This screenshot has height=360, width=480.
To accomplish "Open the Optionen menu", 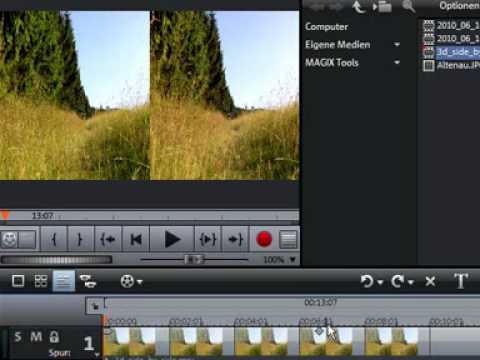I will [459, 5].
